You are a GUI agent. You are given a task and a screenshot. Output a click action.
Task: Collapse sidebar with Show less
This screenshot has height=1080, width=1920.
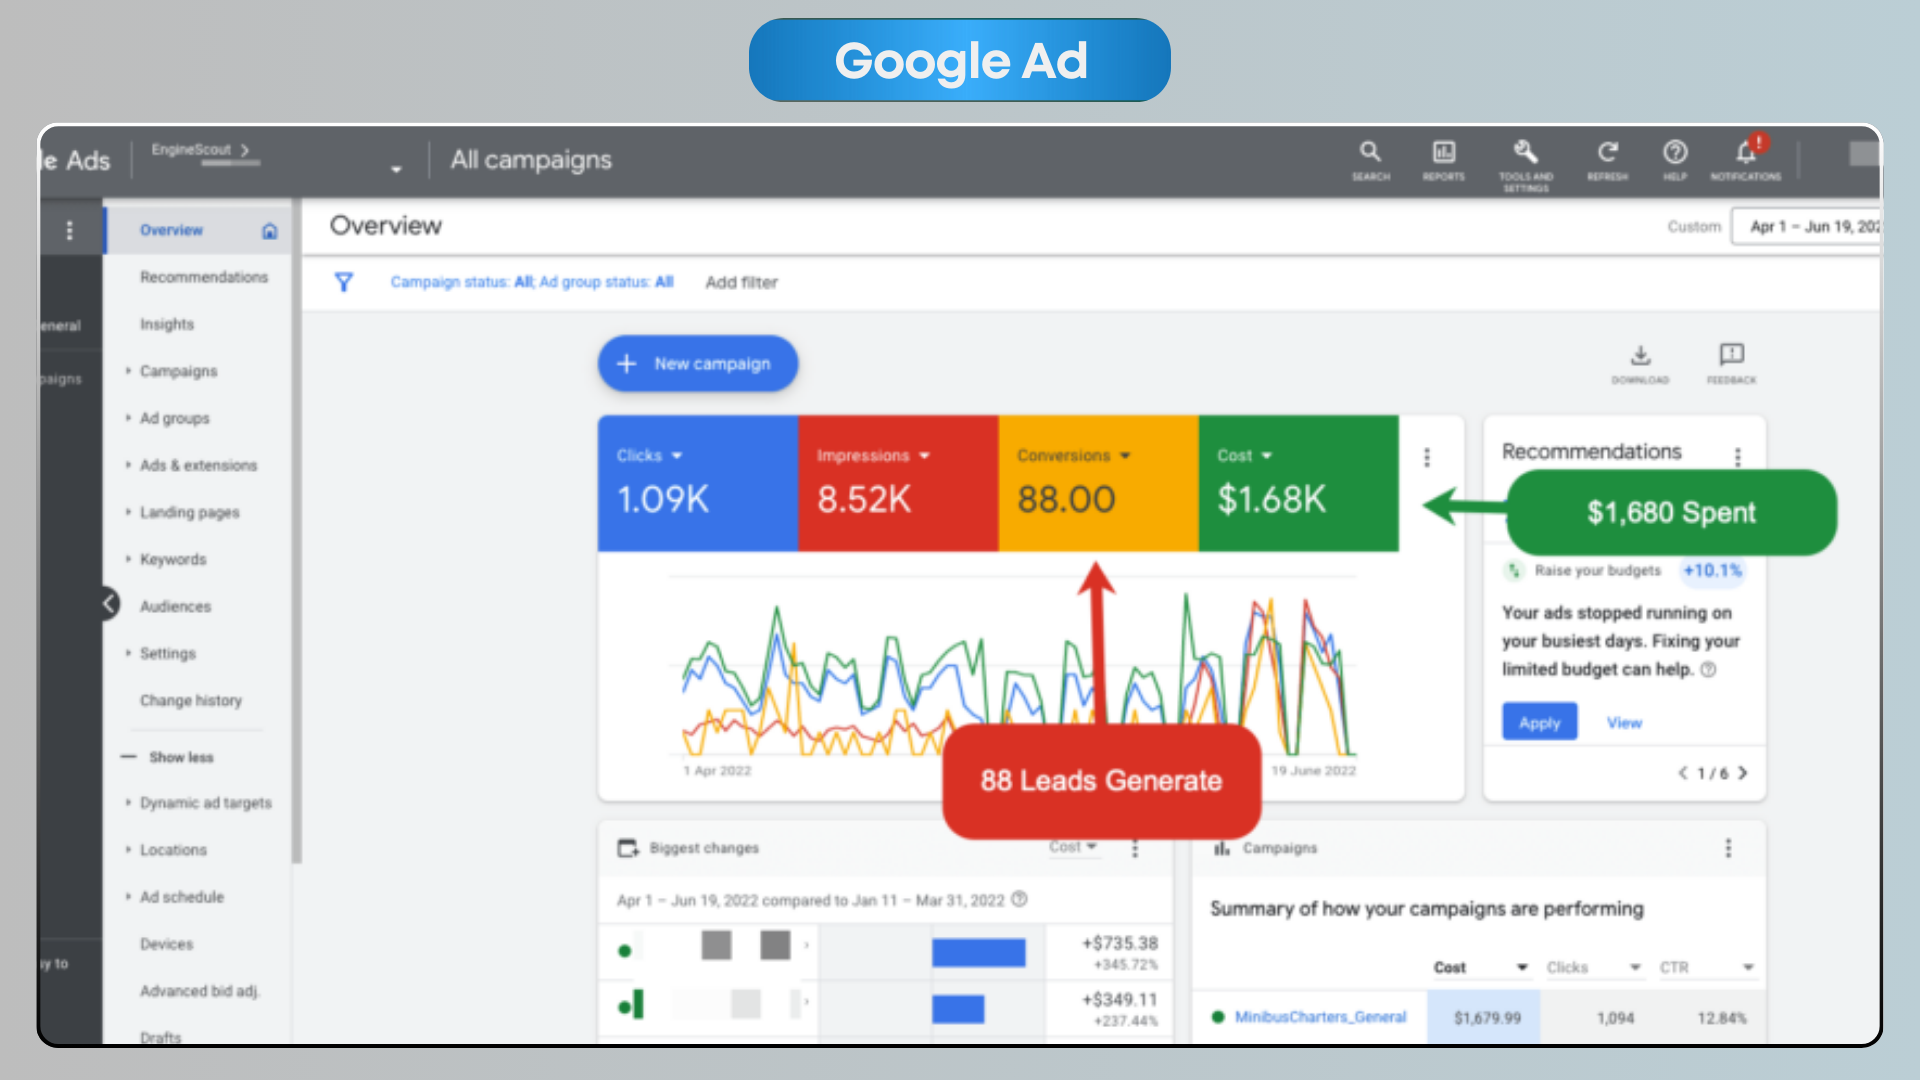point(180,757)
